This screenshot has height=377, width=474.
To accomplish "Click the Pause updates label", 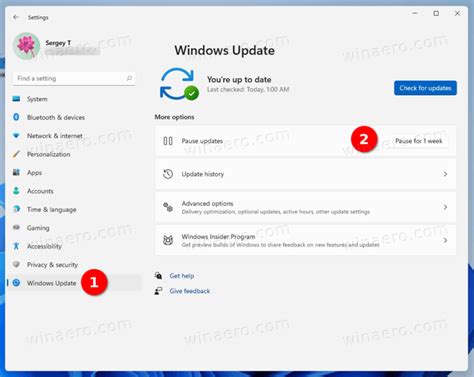I will (x=202, y=141).
